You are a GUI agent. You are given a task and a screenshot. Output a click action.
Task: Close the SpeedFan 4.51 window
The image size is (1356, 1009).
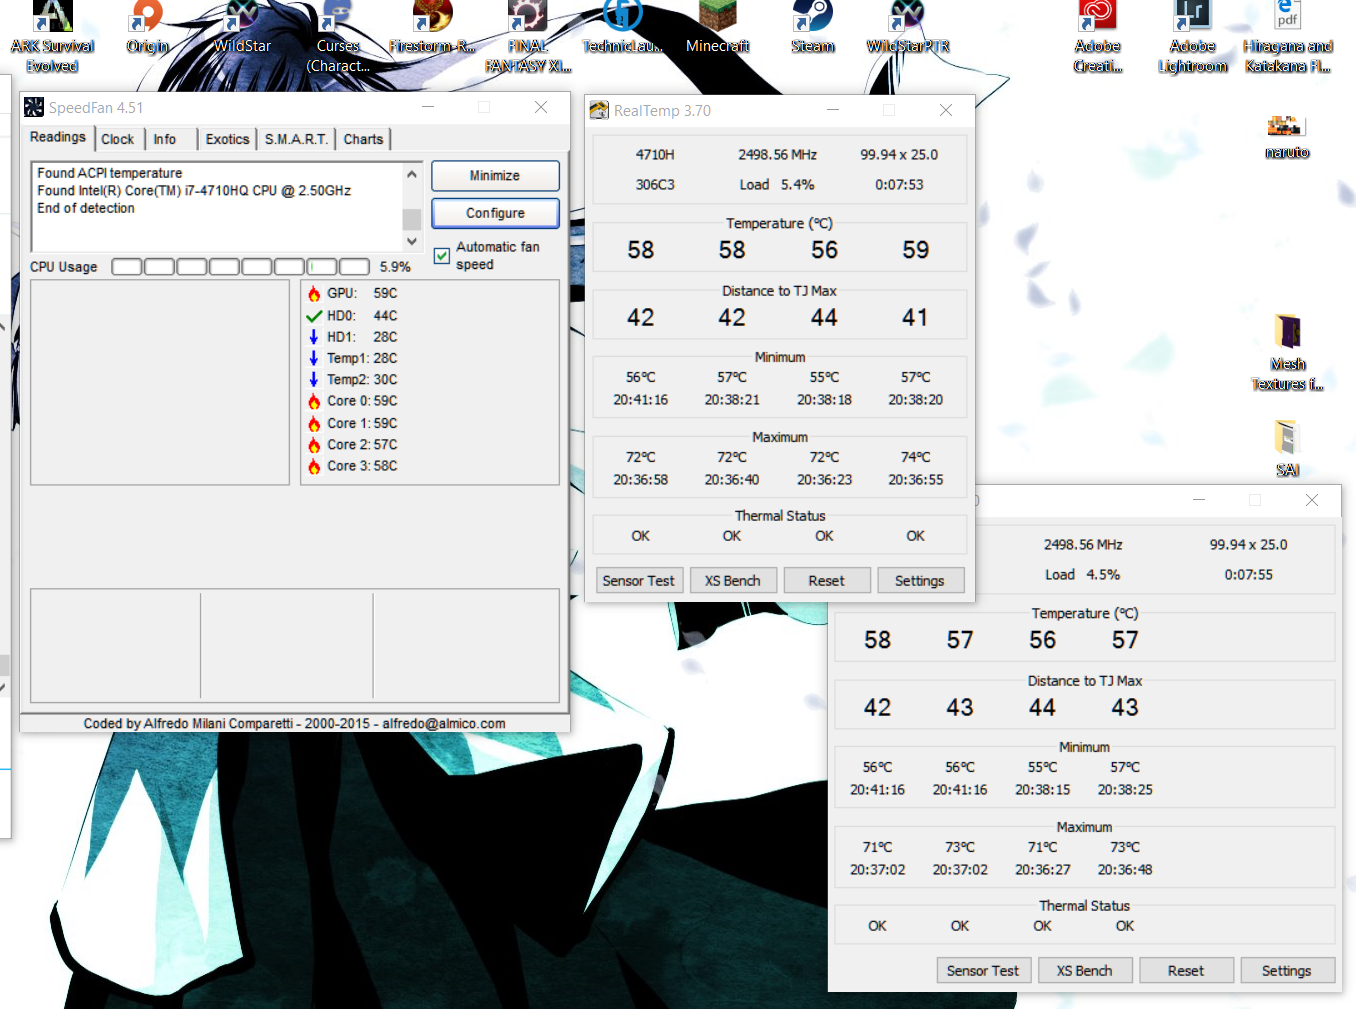[x=541, y=107]
